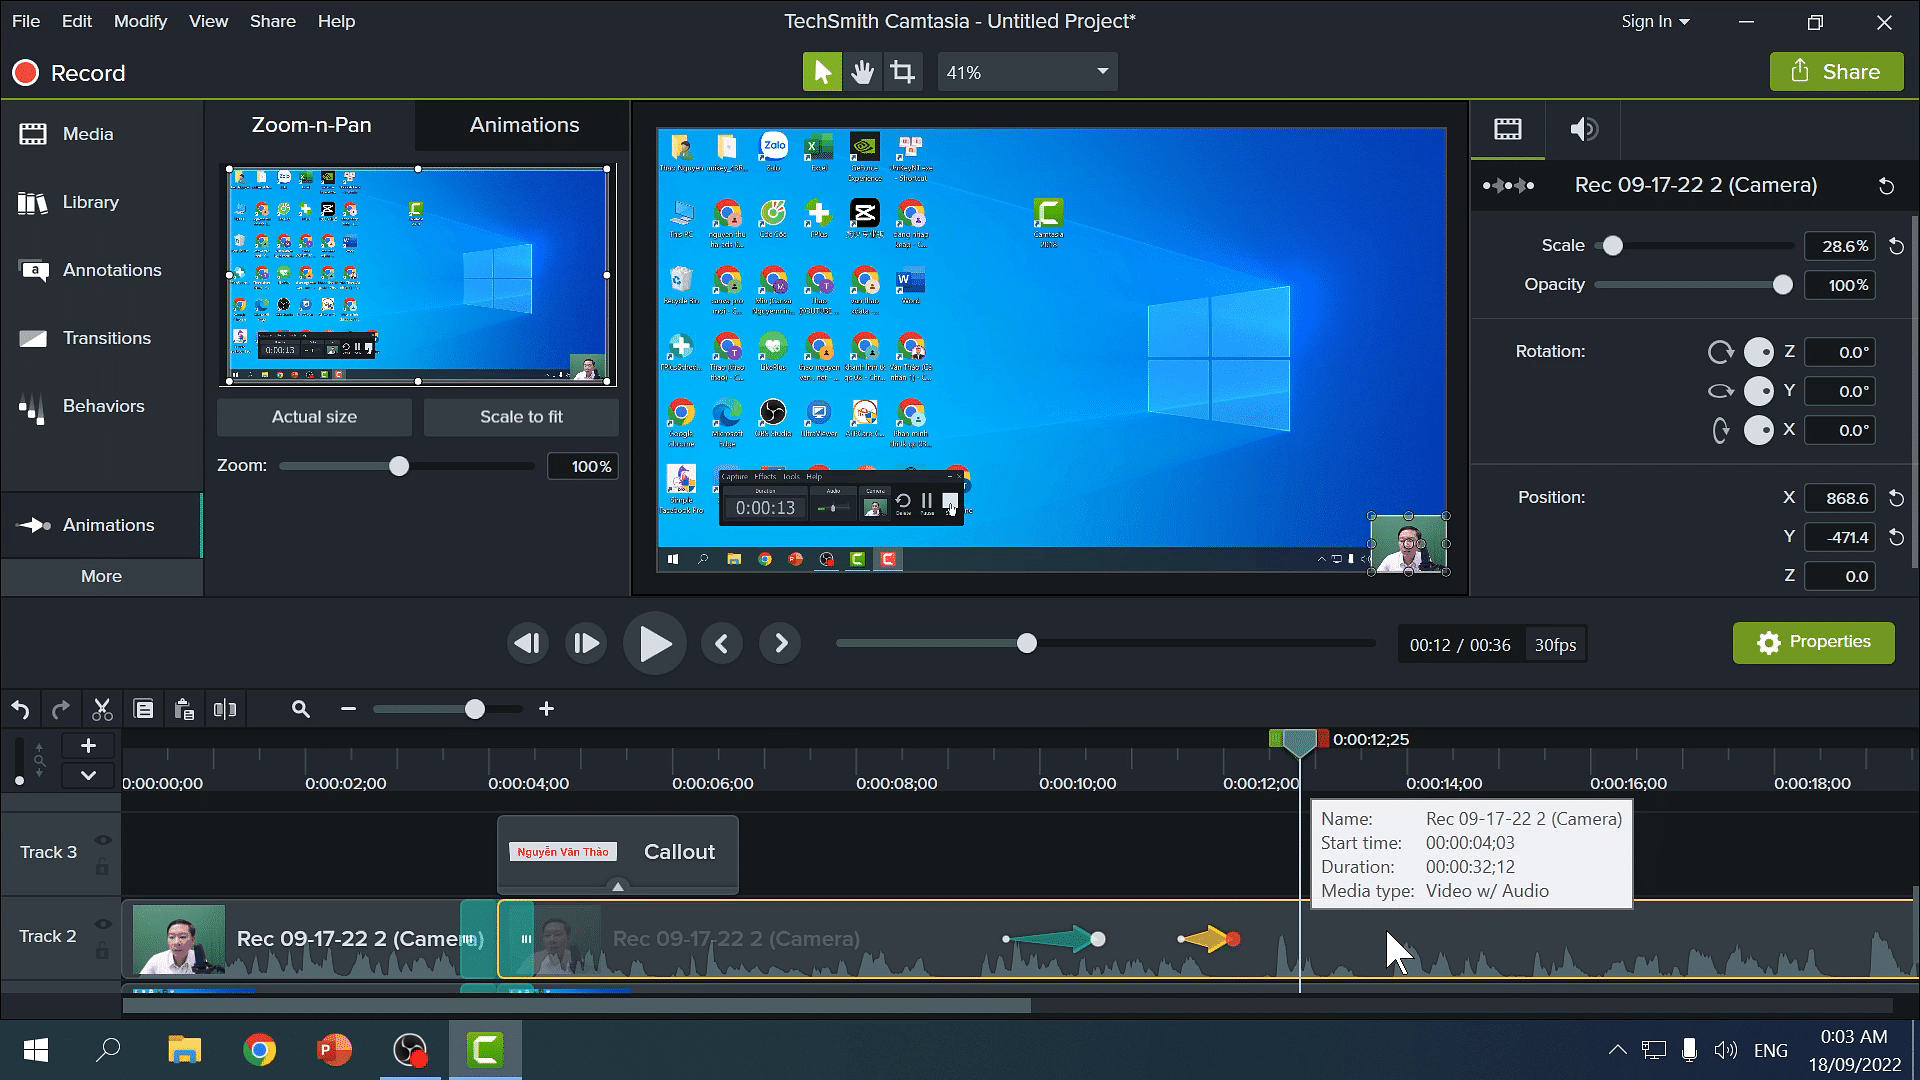Switch to the Animations tab
1920x1080 pixels.
coord(524,125)
